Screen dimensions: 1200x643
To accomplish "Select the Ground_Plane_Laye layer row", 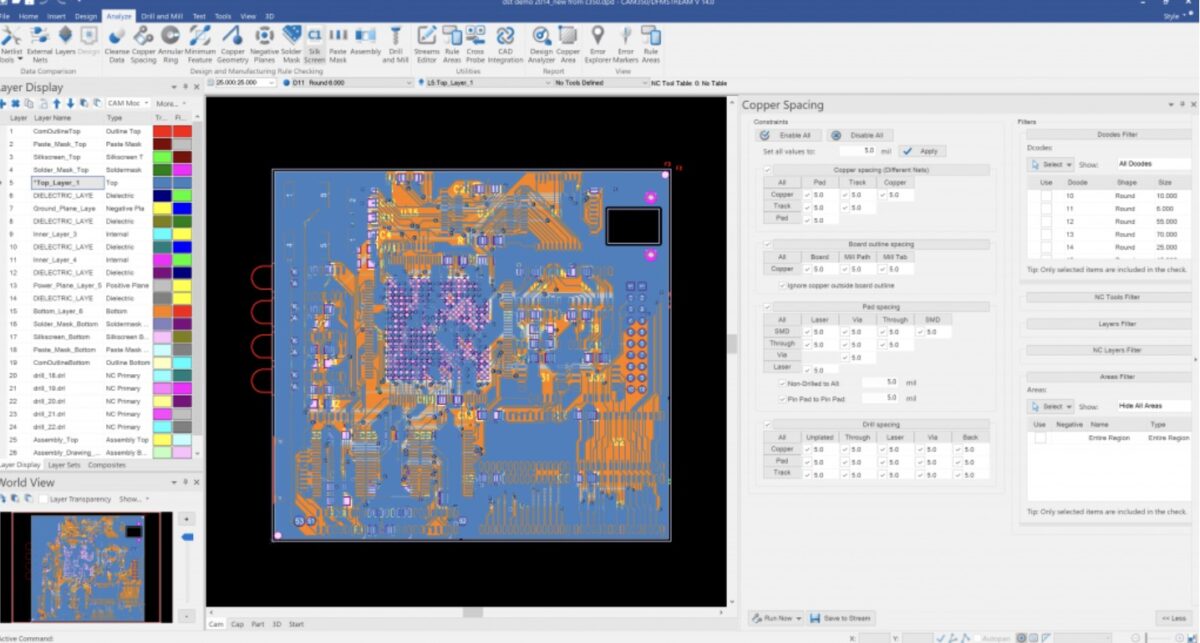I will pos(97,209).
